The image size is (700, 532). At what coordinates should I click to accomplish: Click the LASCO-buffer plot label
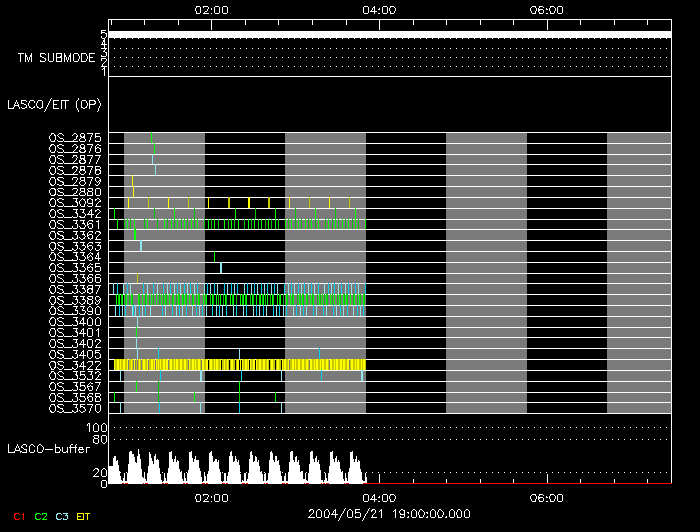click(x=48, y=449)
